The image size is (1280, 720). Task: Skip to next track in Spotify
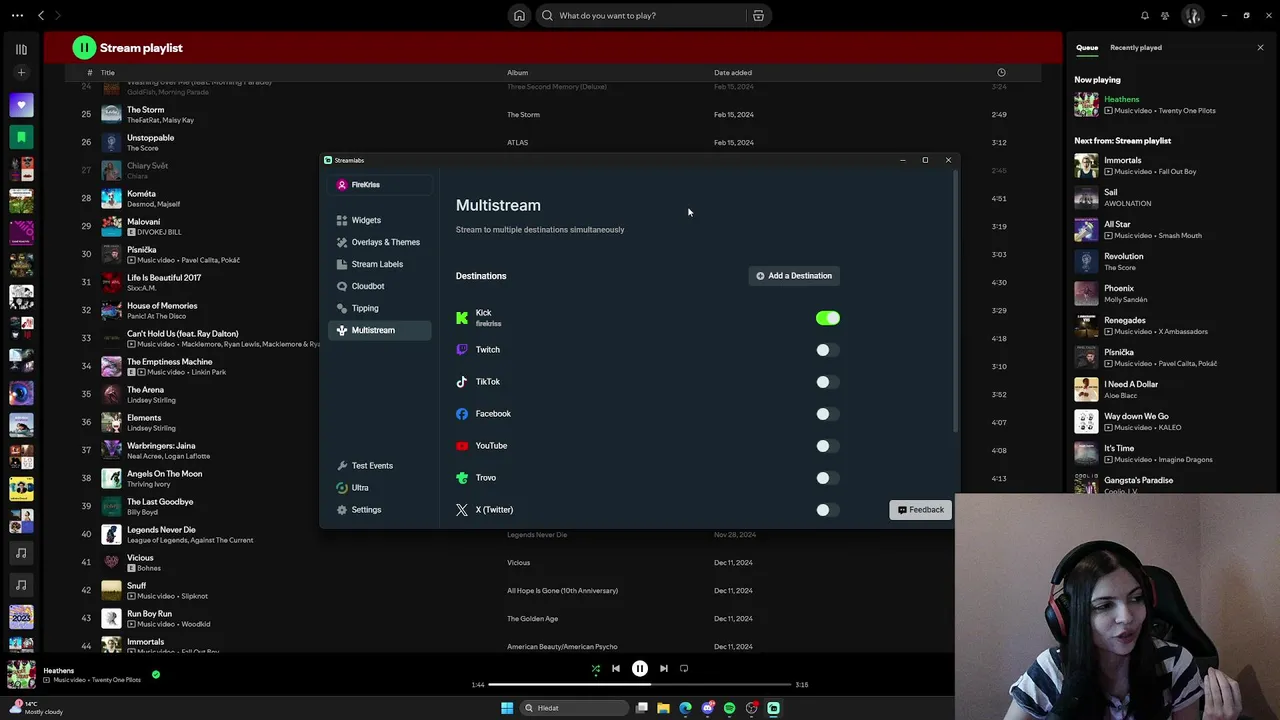coord(664,669)
